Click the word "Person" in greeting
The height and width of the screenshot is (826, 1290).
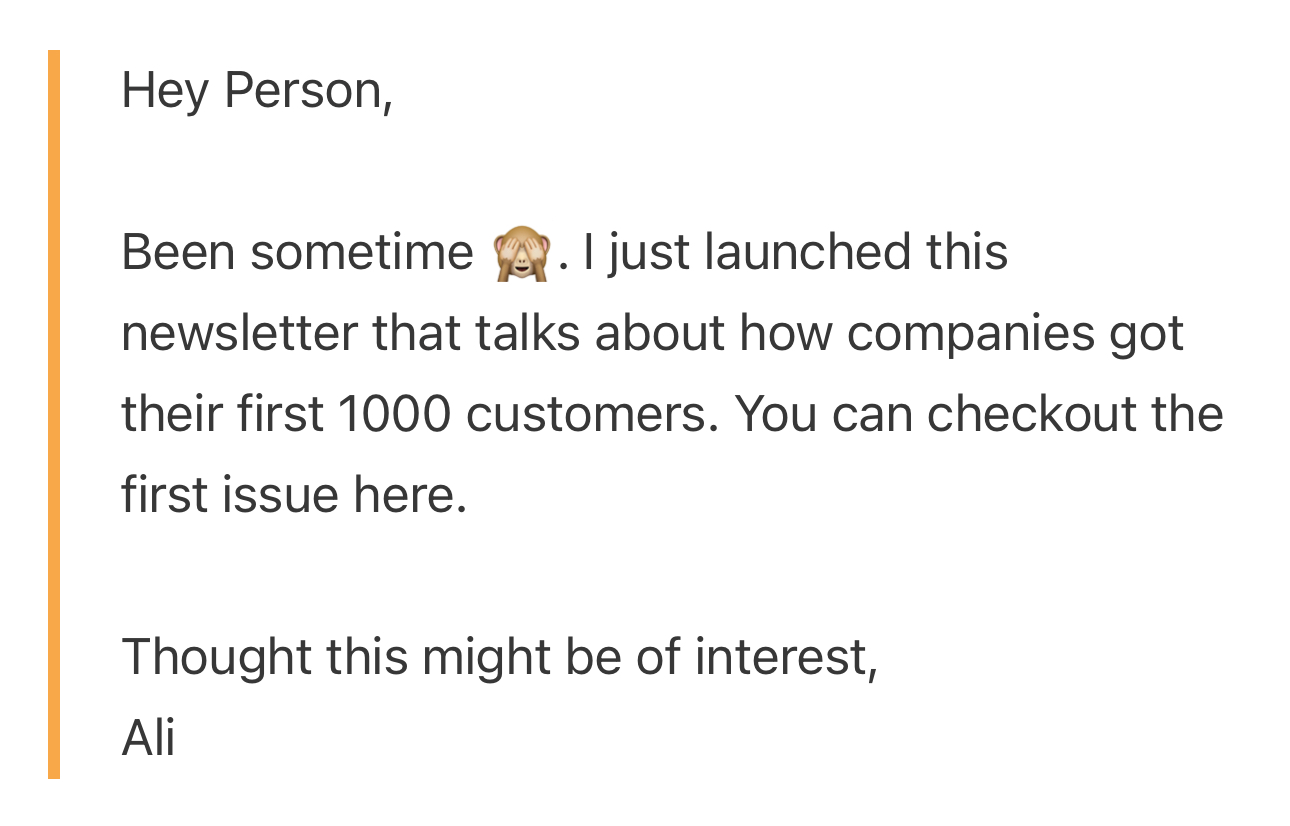click(302, 92)
